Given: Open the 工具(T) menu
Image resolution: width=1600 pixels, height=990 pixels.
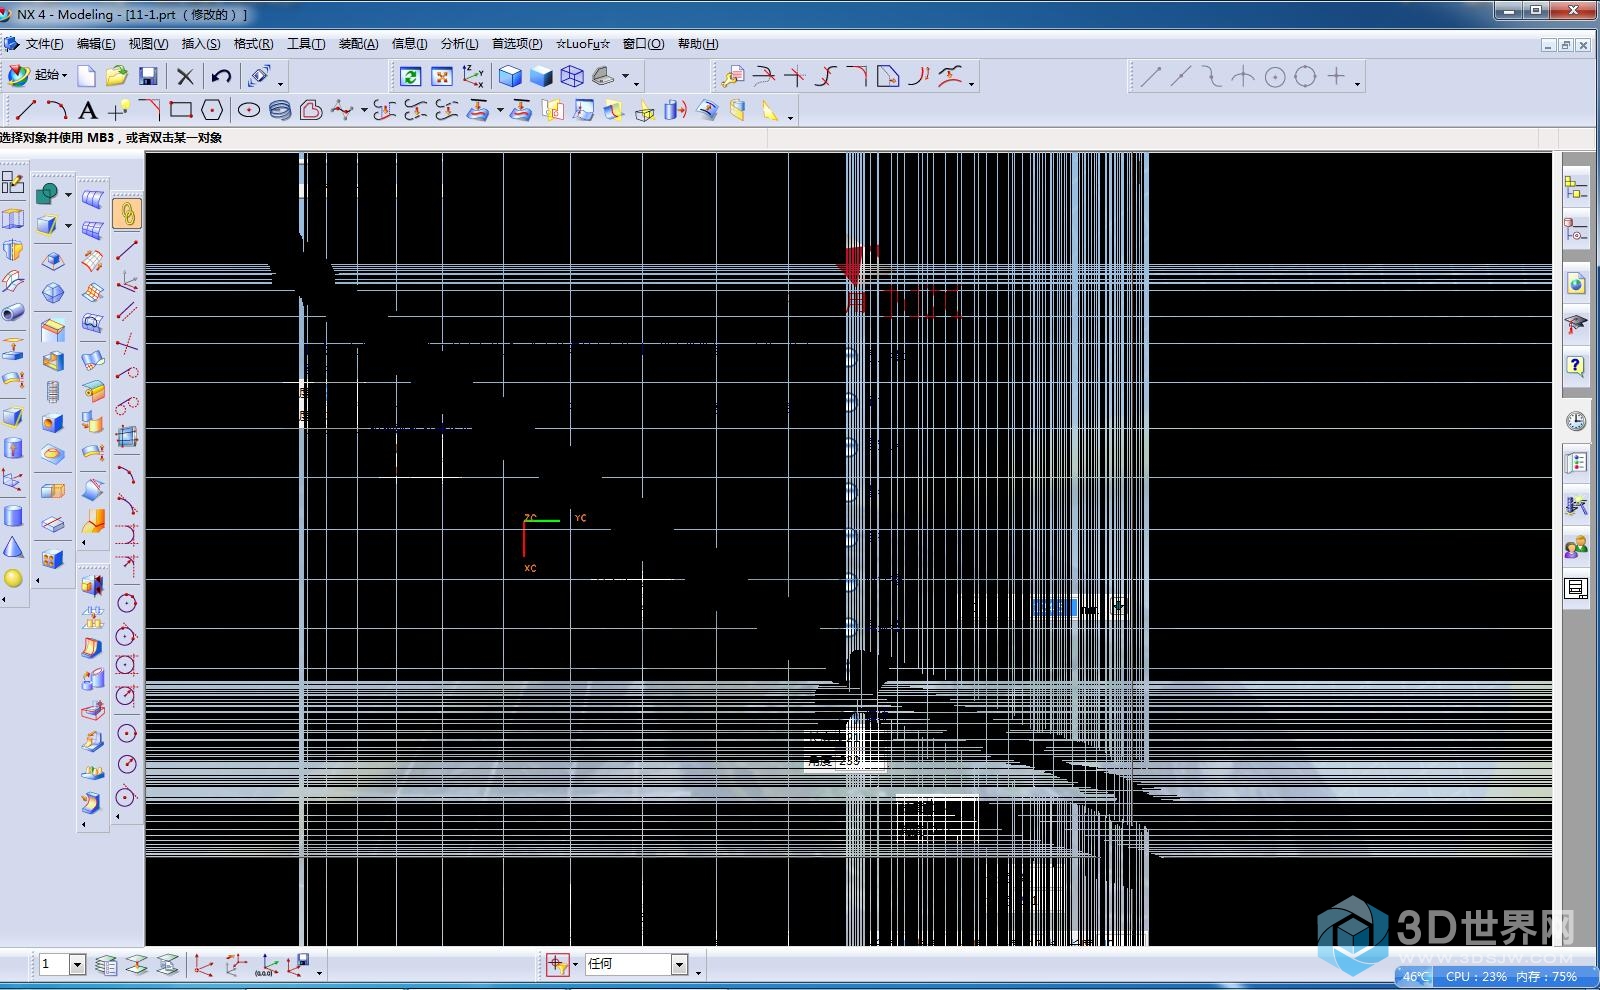Looking at the screenshot, I should point(306,44).
